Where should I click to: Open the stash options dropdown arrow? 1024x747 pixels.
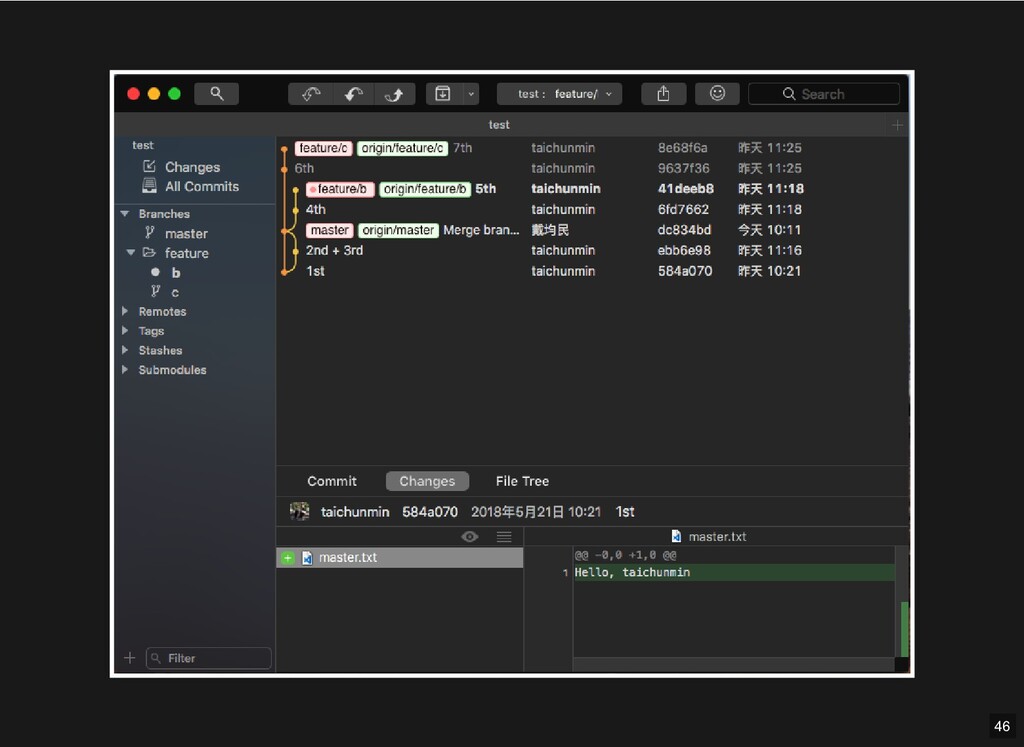tap(471, 94)
